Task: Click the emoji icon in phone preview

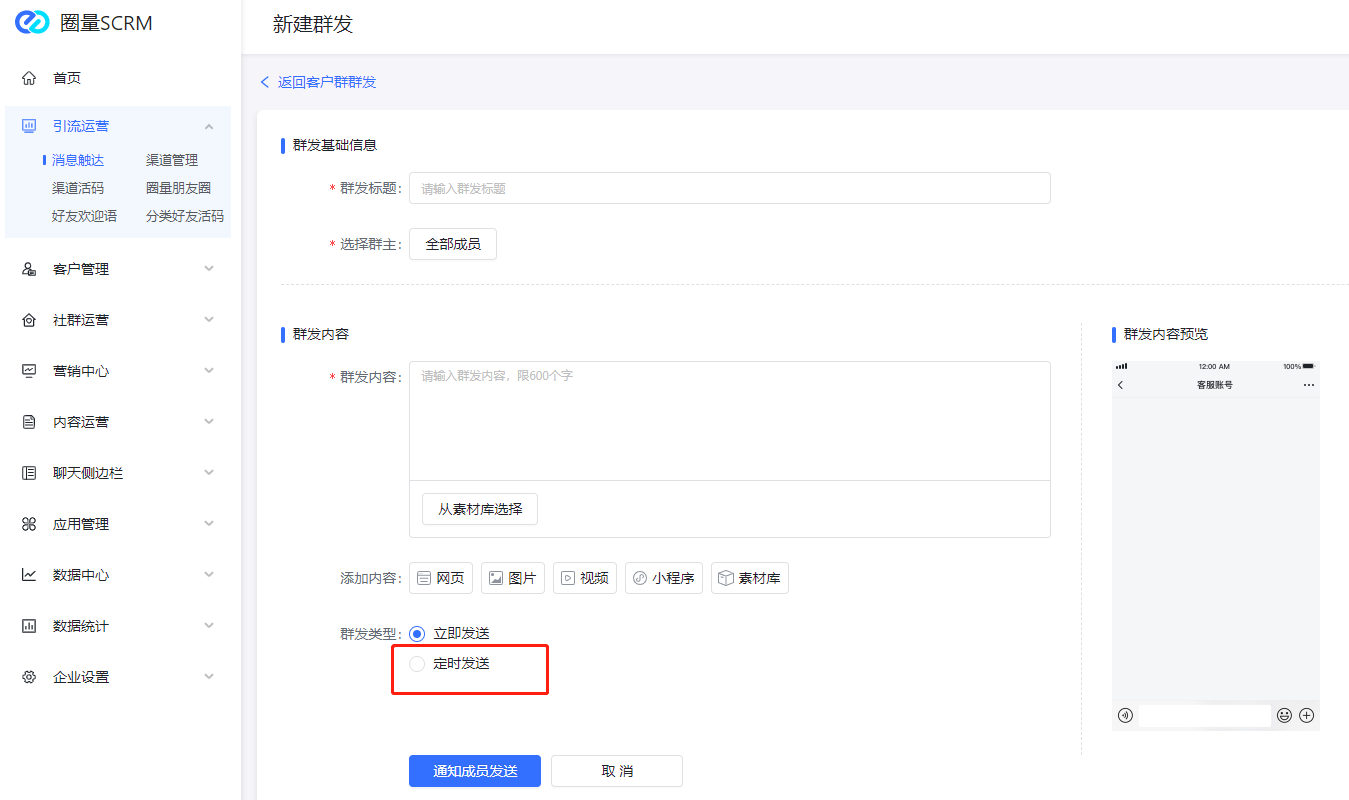Action: pyautogui.click(x=1284, y=715)
